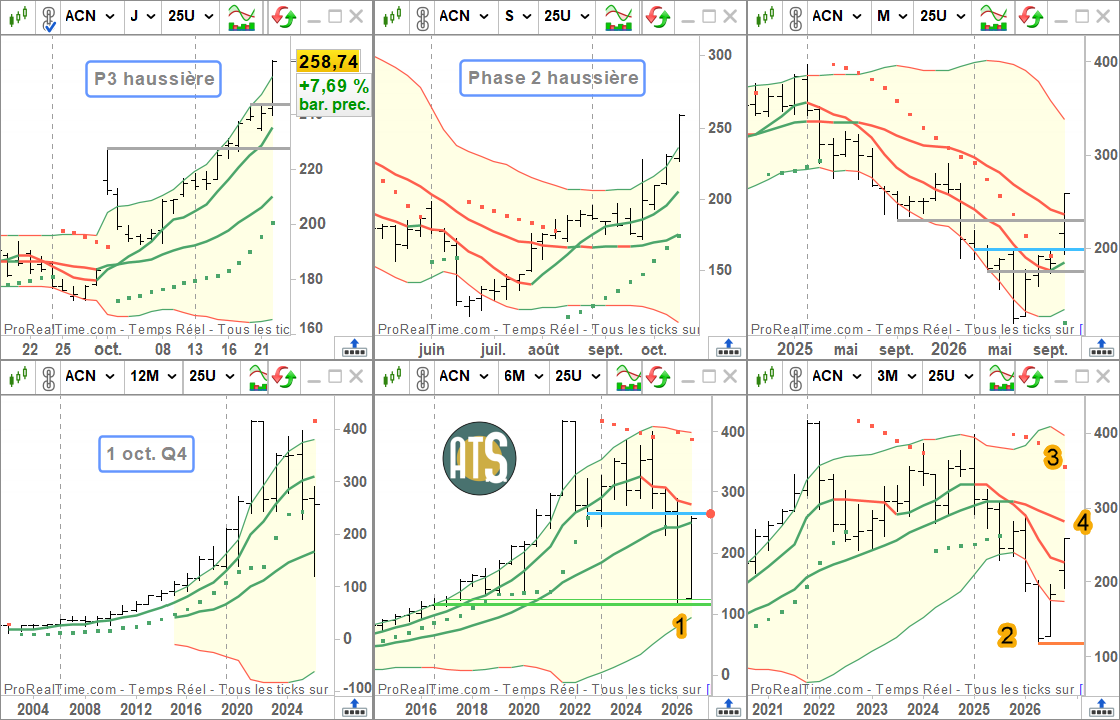1120x720 pixels.
Task: Open chart style icon in the 12M panel
Action: [19, 376]
